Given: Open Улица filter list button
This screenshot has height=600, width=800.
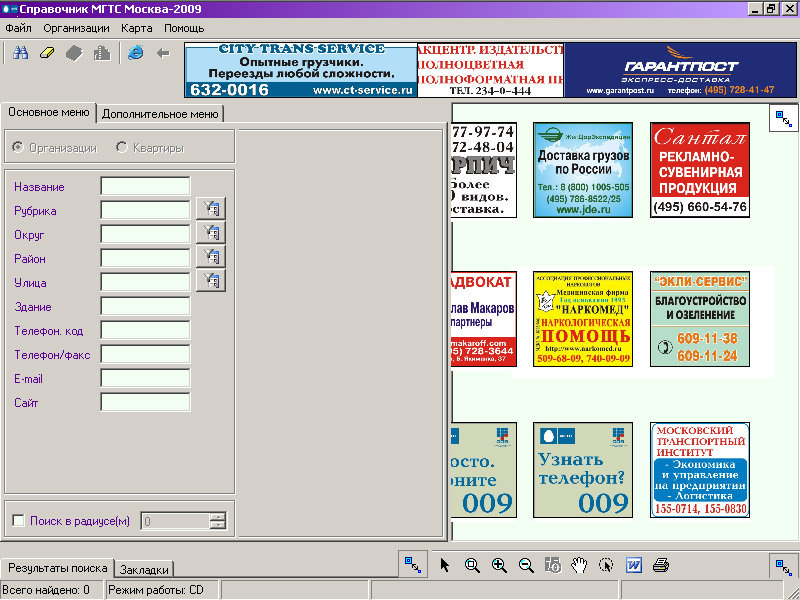Looking at the screenshot, I should coord(211,281).
